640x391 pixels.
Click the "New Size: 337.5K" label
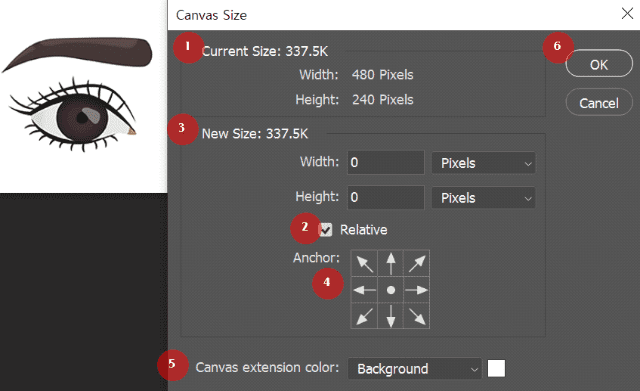pos(255,134)
